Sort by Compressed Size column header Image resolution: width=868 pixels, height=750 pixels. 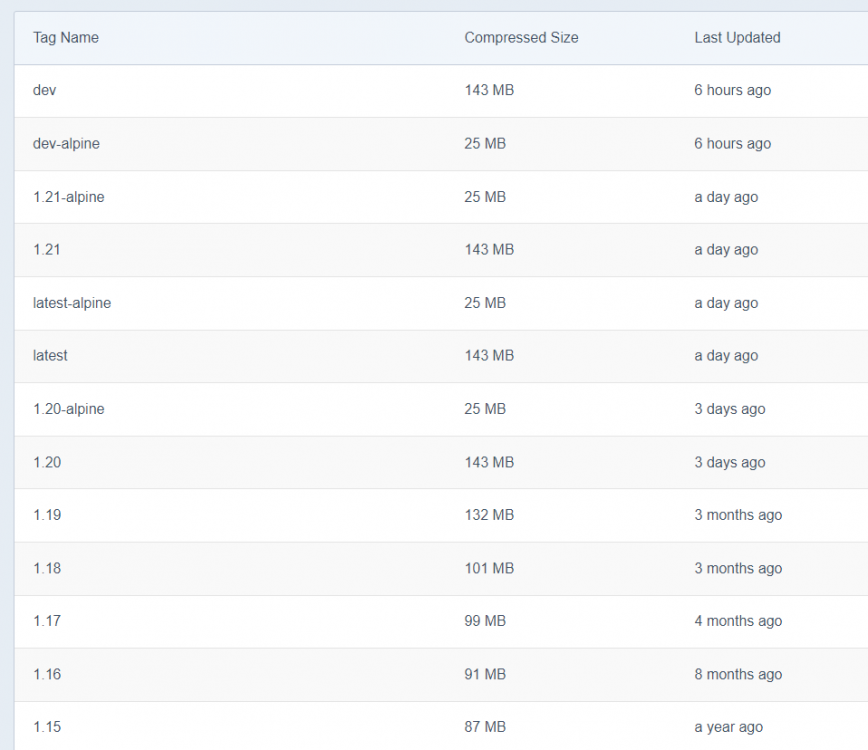[x=521, y=38]
